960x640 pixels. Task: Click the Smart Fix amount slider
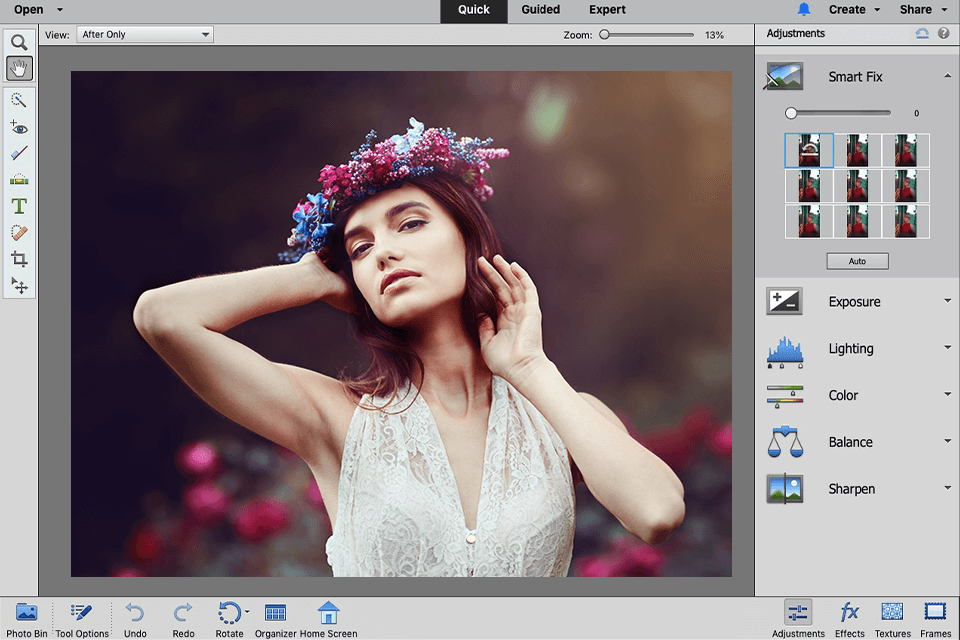coord(840,113)
